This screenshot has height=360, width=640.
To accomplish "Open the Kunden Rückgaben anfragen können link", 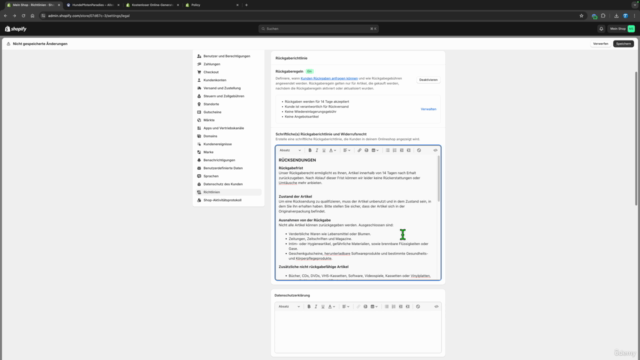I will coord(329,78).
